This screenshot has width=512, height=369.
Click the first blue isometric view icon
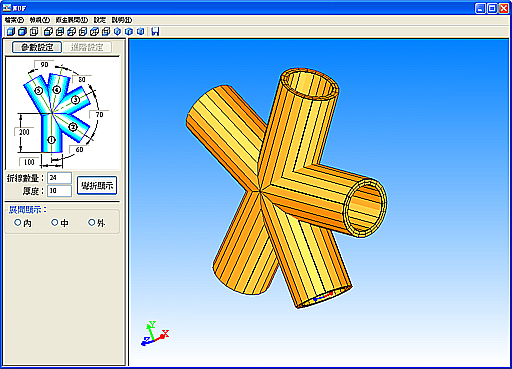tap(117, 32)
